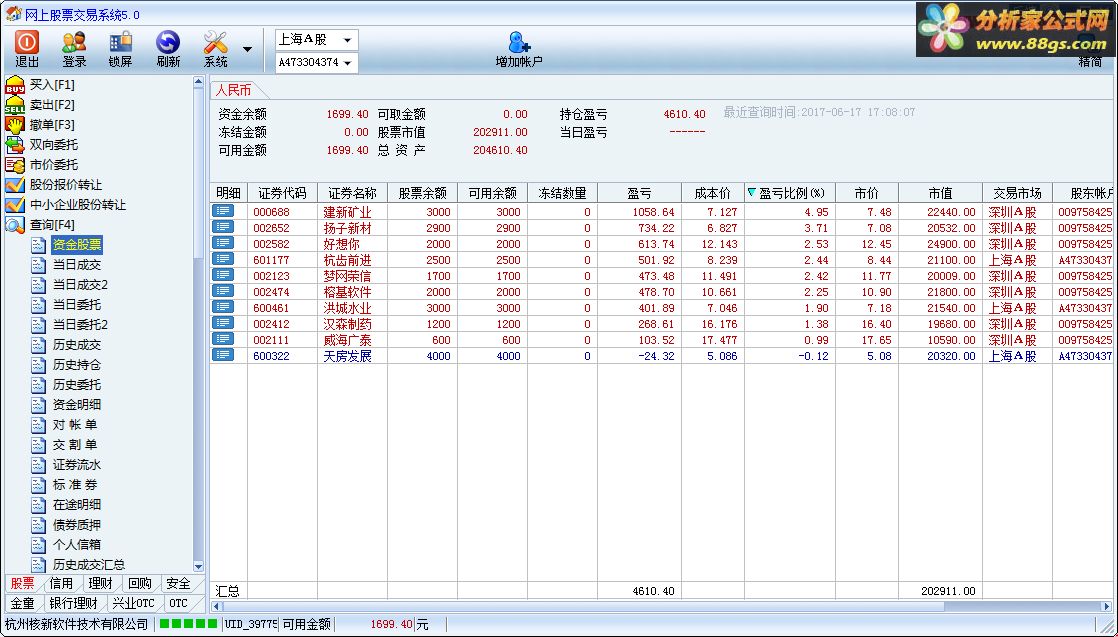1118x637 pixels.
Task: Switch to the 回购 bottom tab
Action: tap(140, 584)
